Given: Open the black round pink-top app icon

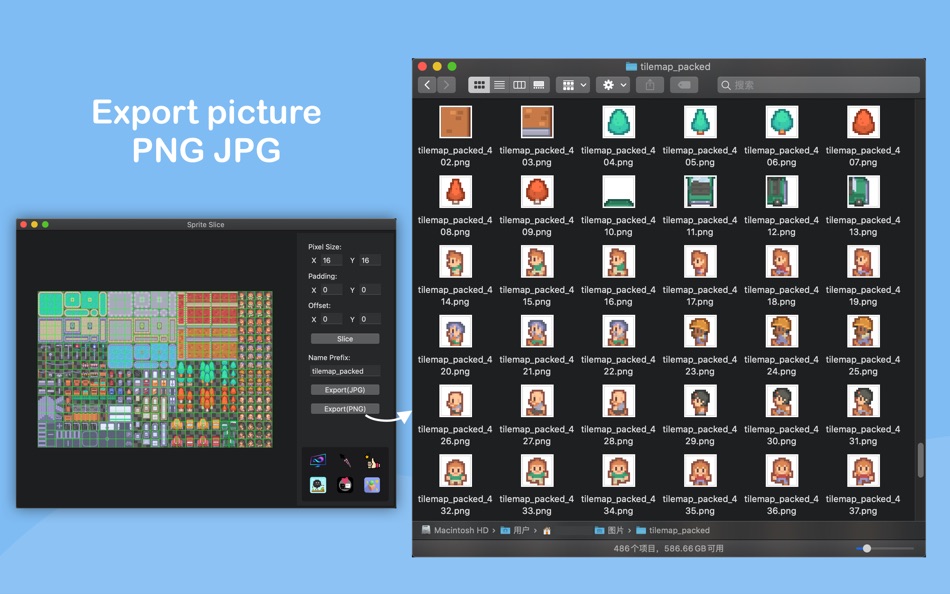Looking at the screenshot, I should point(345,485).
